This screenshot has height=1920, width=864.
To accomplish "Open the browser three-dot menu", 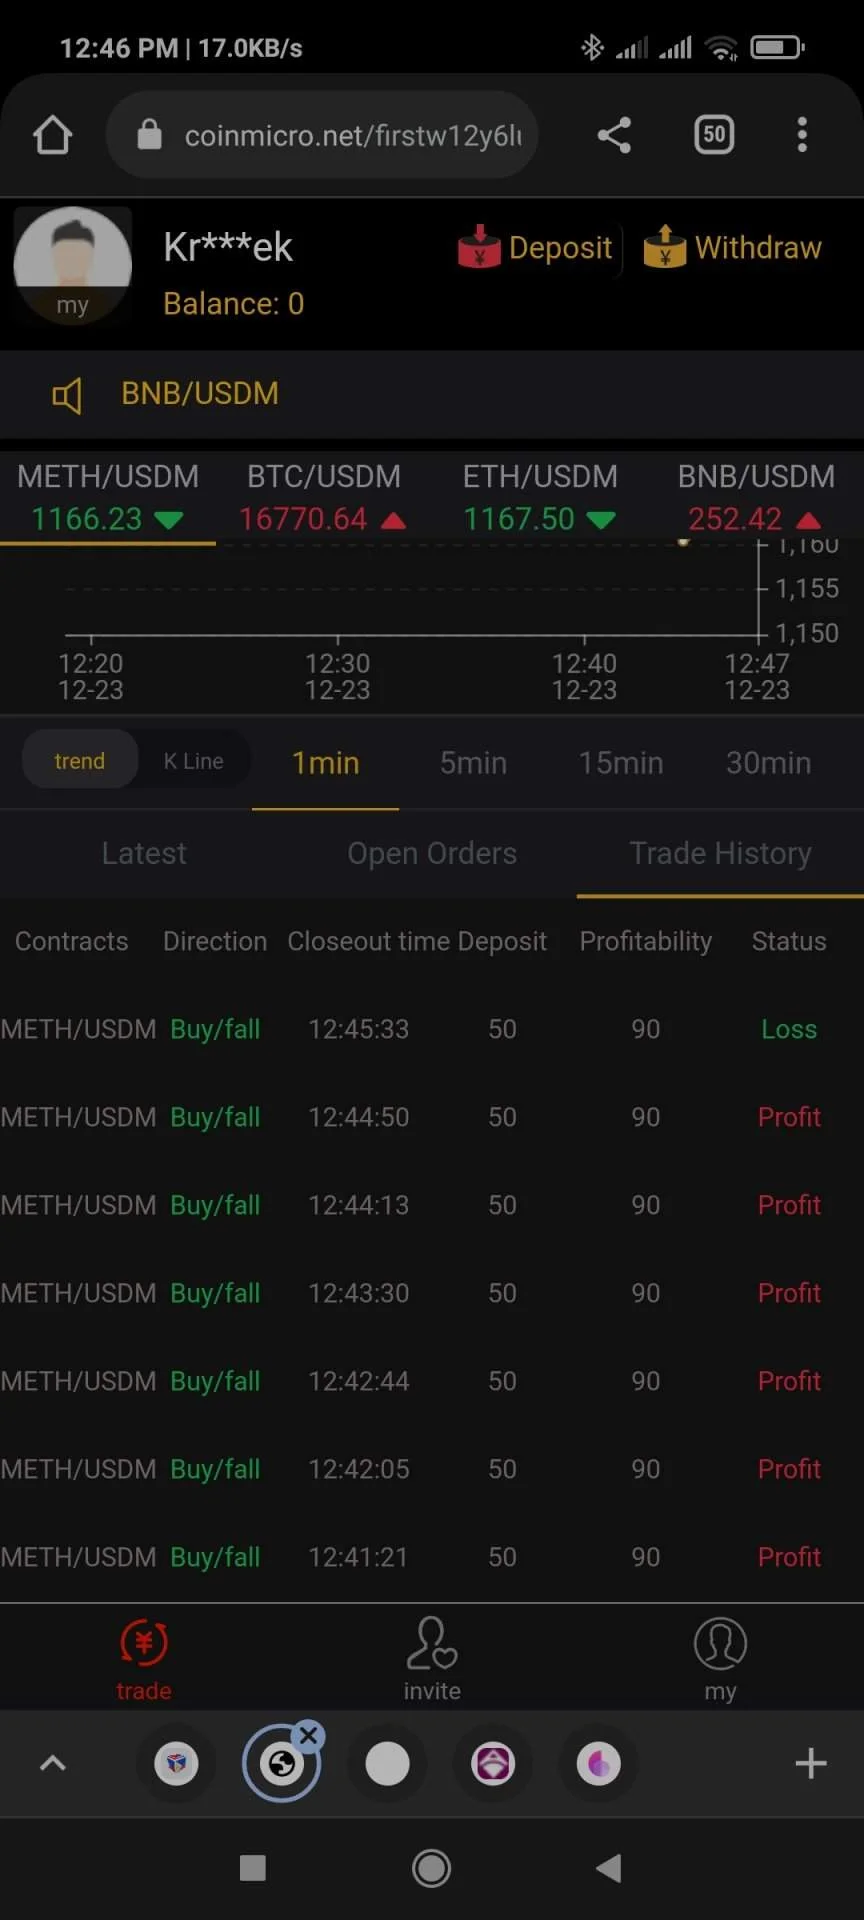I will click(x=802, y=135).
